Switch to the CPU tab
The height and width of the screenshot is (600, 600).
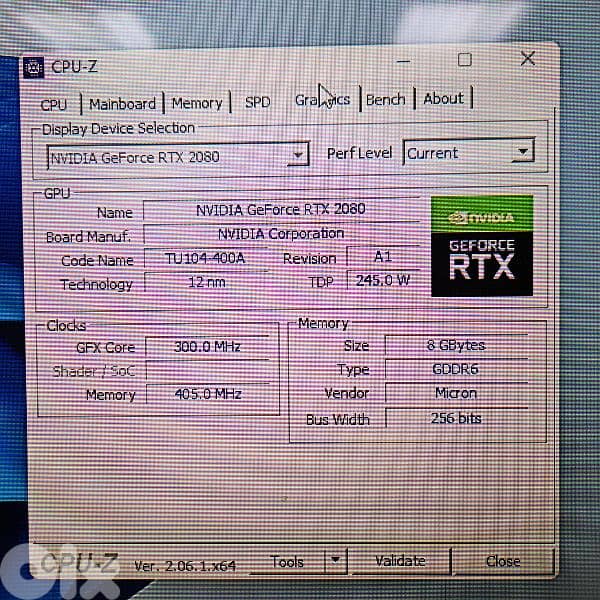54,105
